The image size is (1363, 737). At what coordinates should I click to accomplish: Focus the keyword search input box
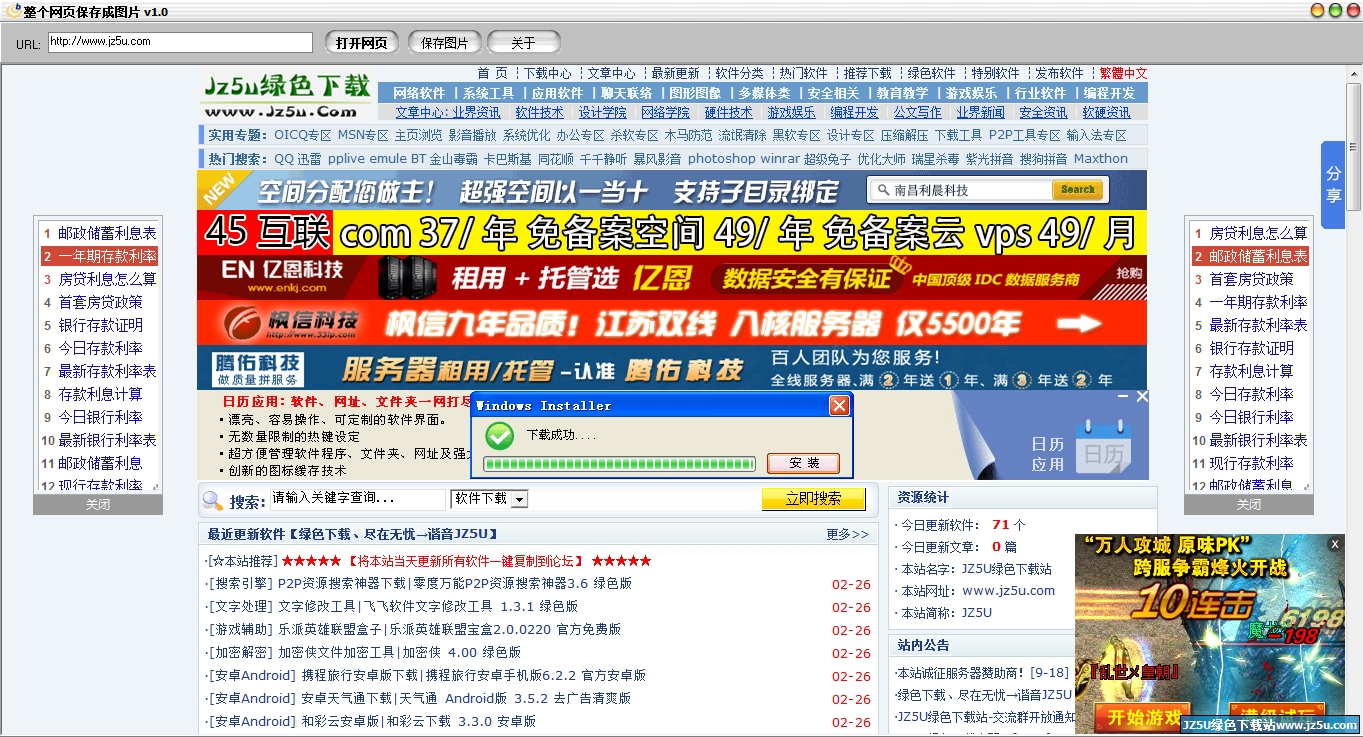357,498
